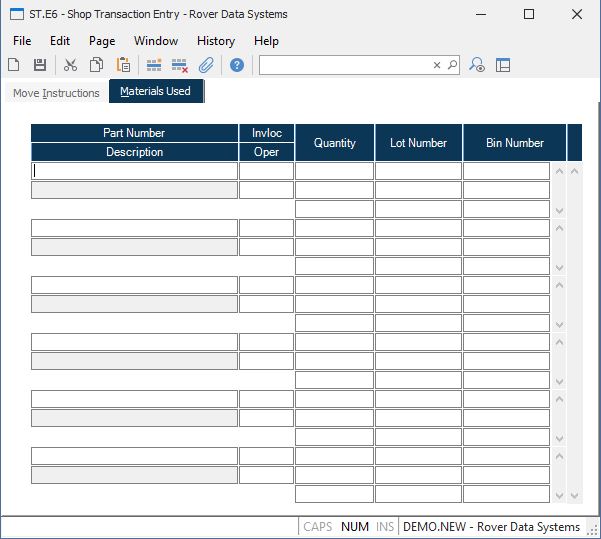Click the Cut scissors icon

pos(70,65)
